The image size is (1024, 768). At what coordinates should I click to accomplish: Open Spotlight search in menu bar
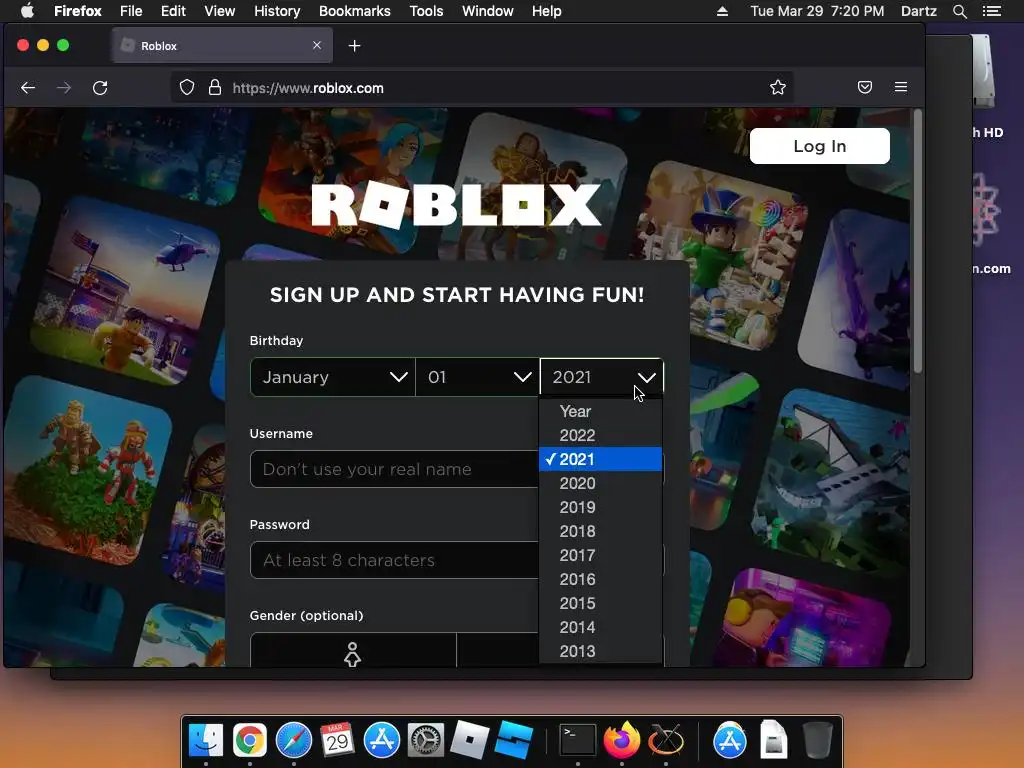(959, 11)
